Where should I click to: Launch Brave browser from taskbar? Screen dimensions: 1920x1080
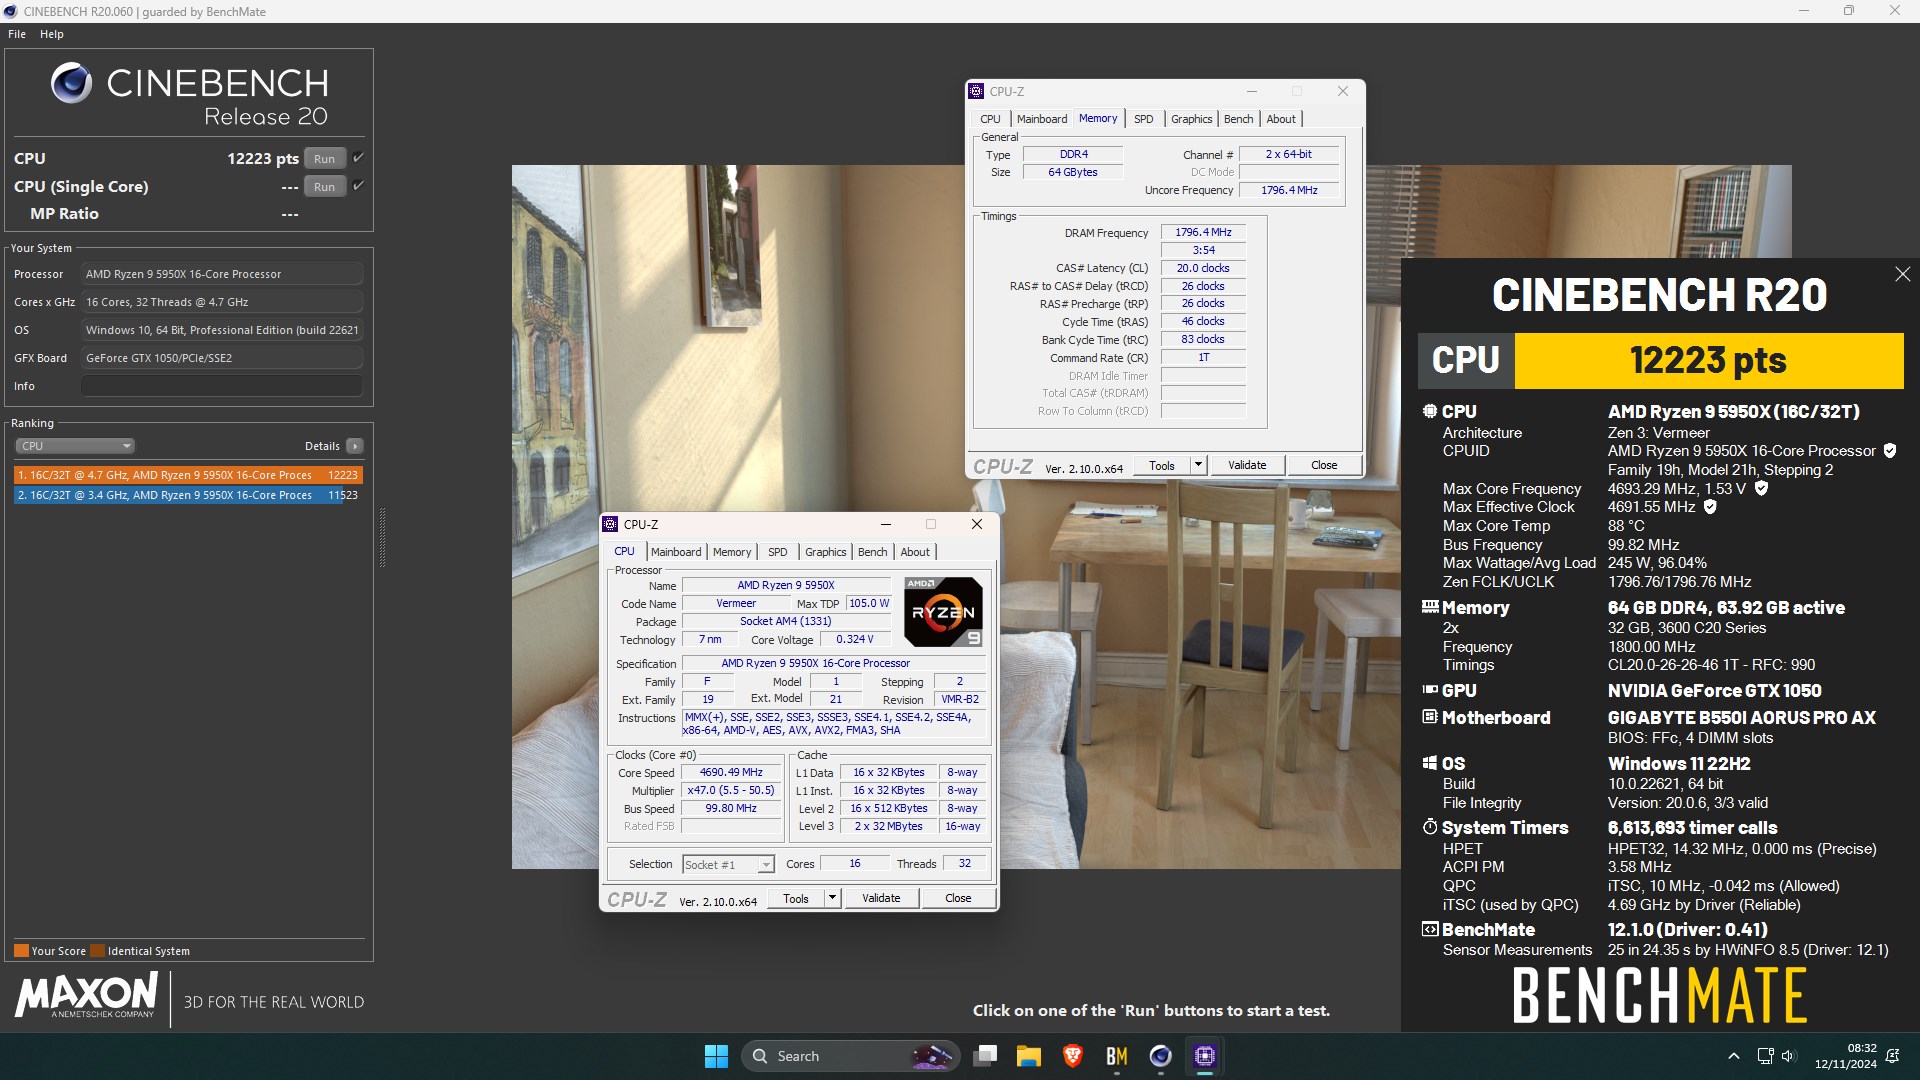(x=1073, y=1056)
